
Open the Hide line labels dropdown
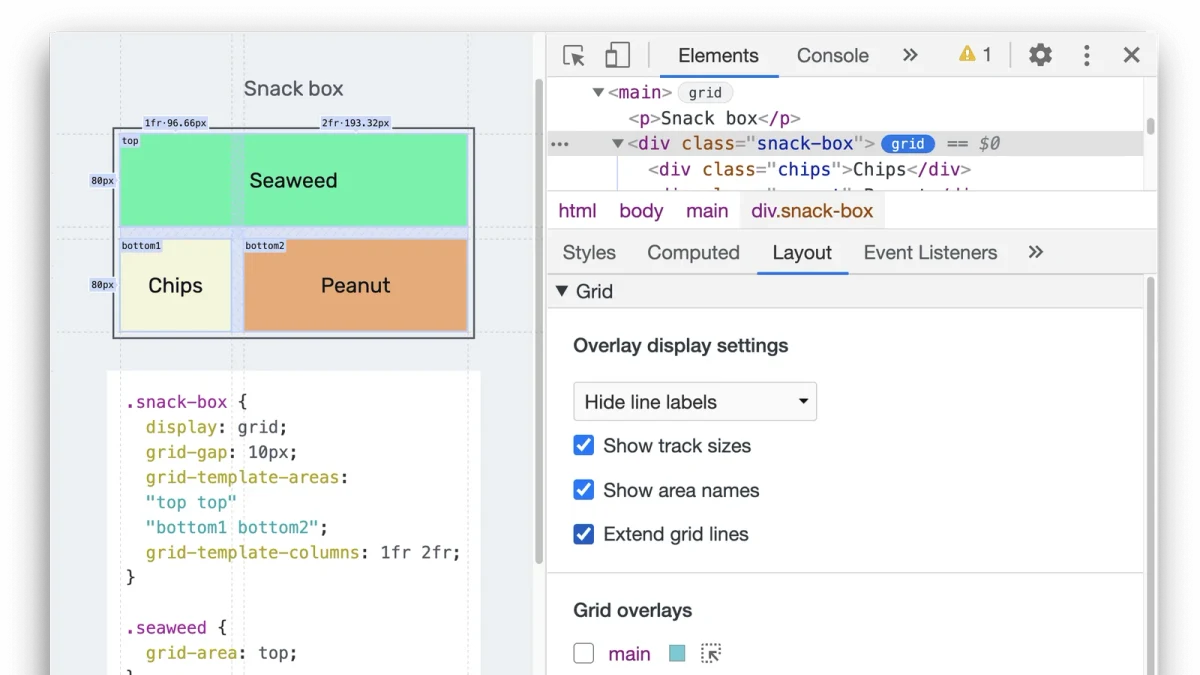coord(695,402)
